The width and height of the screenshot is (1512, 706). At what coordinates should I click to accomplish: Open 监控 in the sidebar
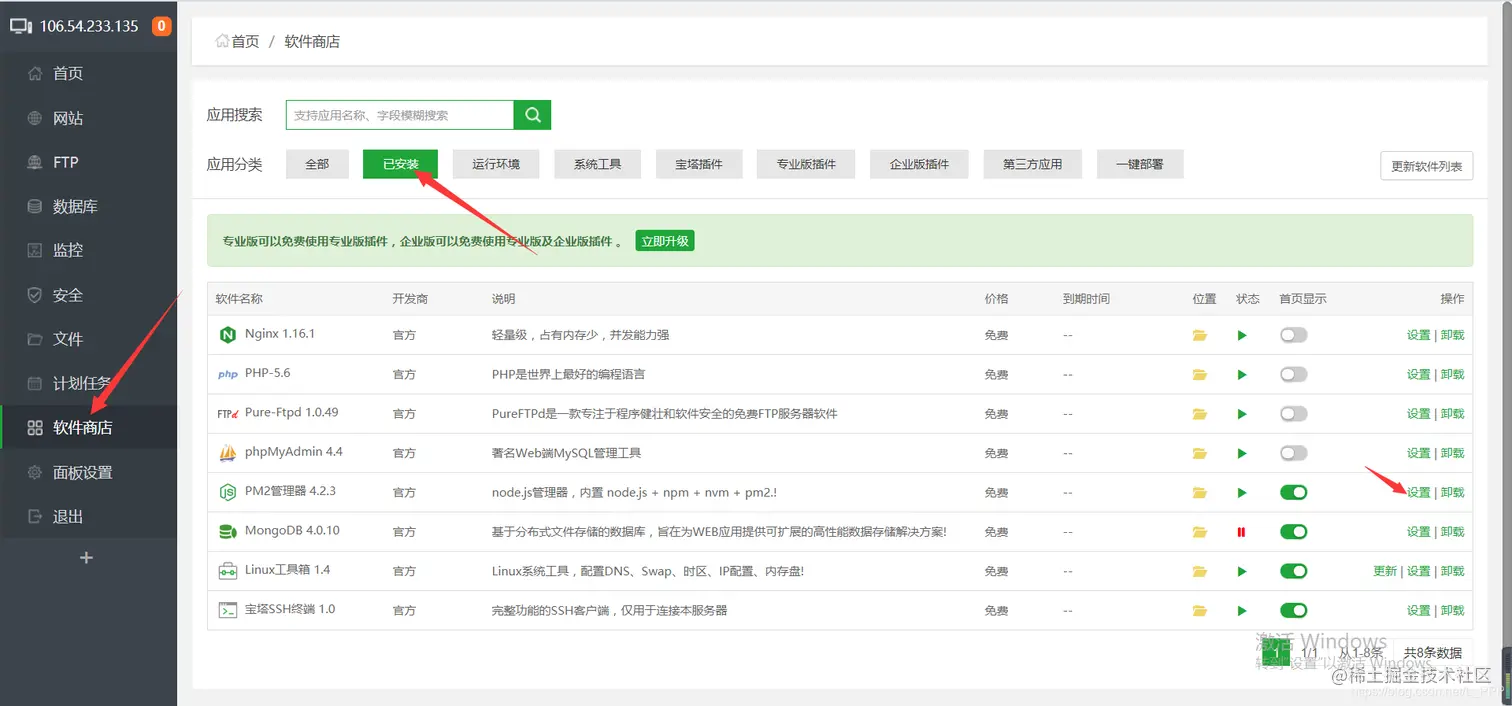(88, 251)
